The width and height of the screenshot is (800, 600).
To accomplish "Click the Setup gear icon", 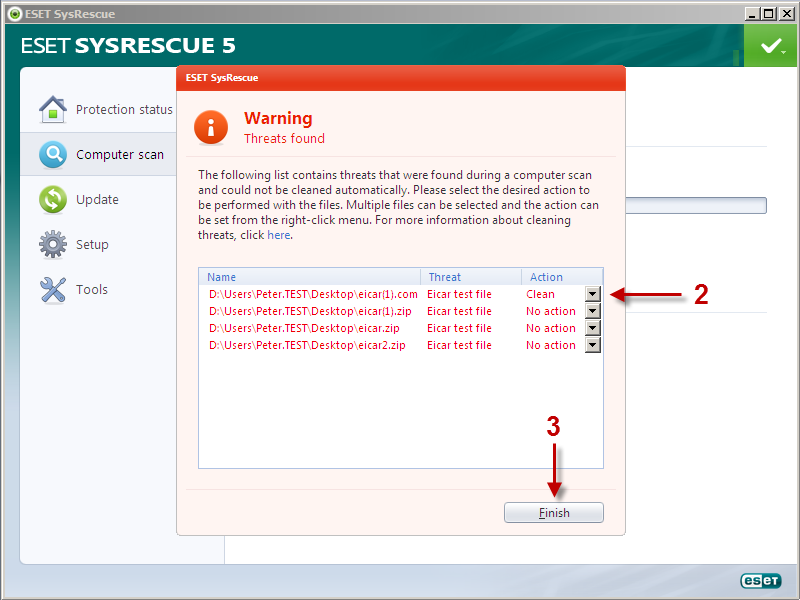I will coord(53,244).
